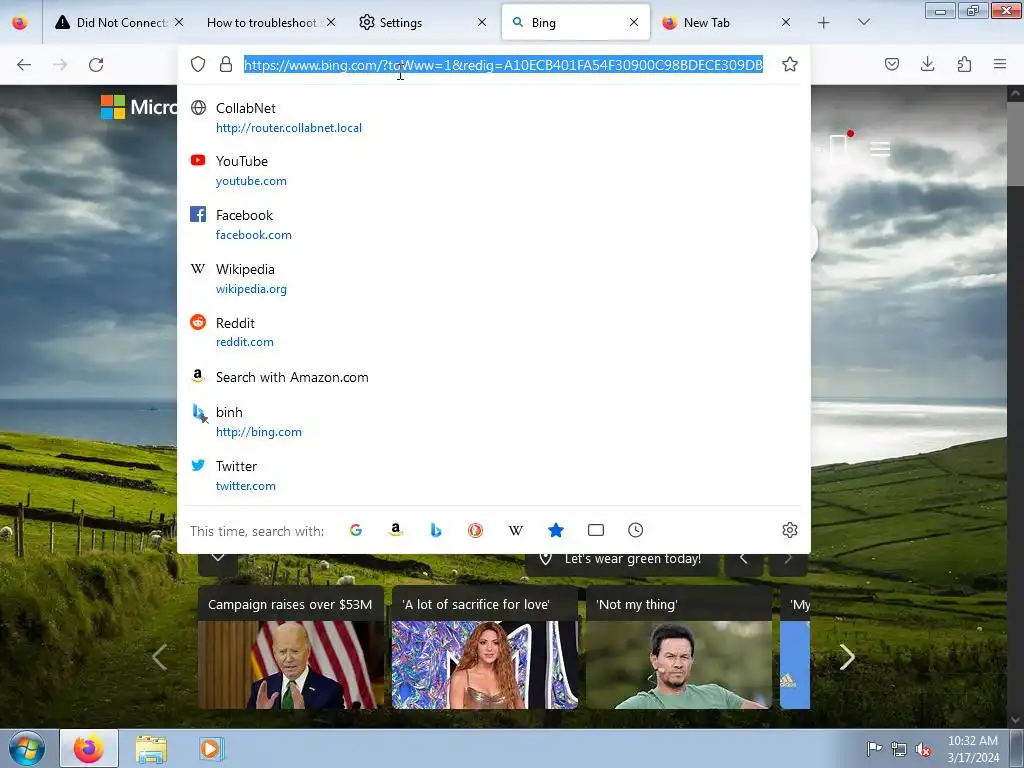Choose Search with Amazon.com
Image resolution: width=1024 pixels, height=768 pixels.
[x=494, y=377]
